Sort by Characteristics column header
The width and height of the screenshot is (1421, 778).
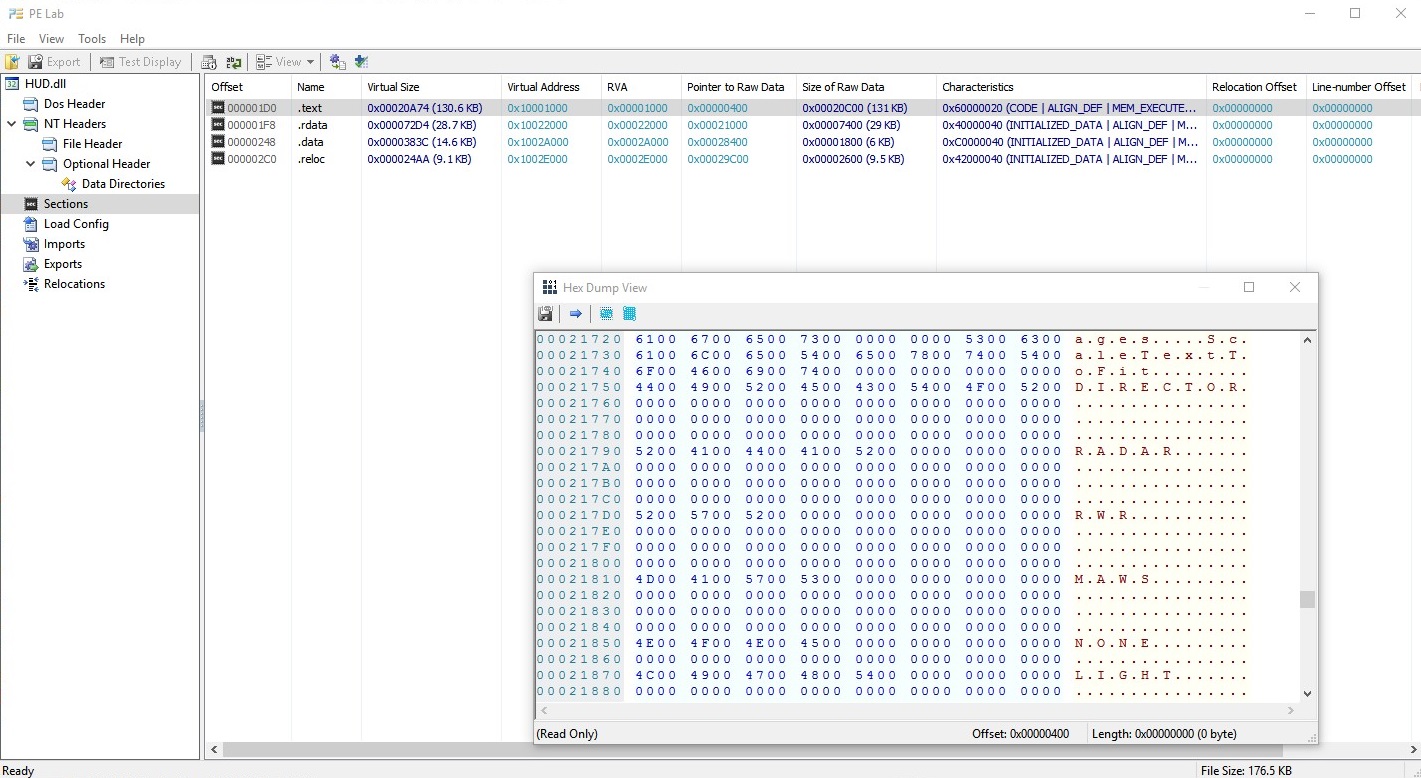tap(1070, 87)
